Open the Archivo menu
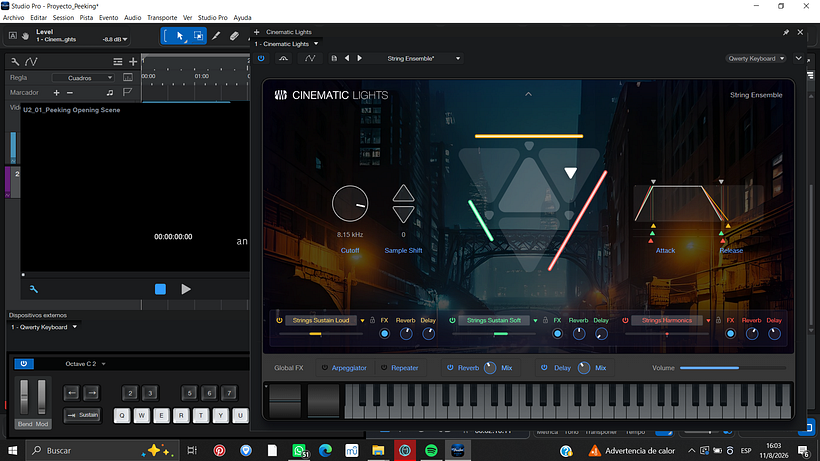820x461 pixels. pyautogui.click(x=14, y=18)
